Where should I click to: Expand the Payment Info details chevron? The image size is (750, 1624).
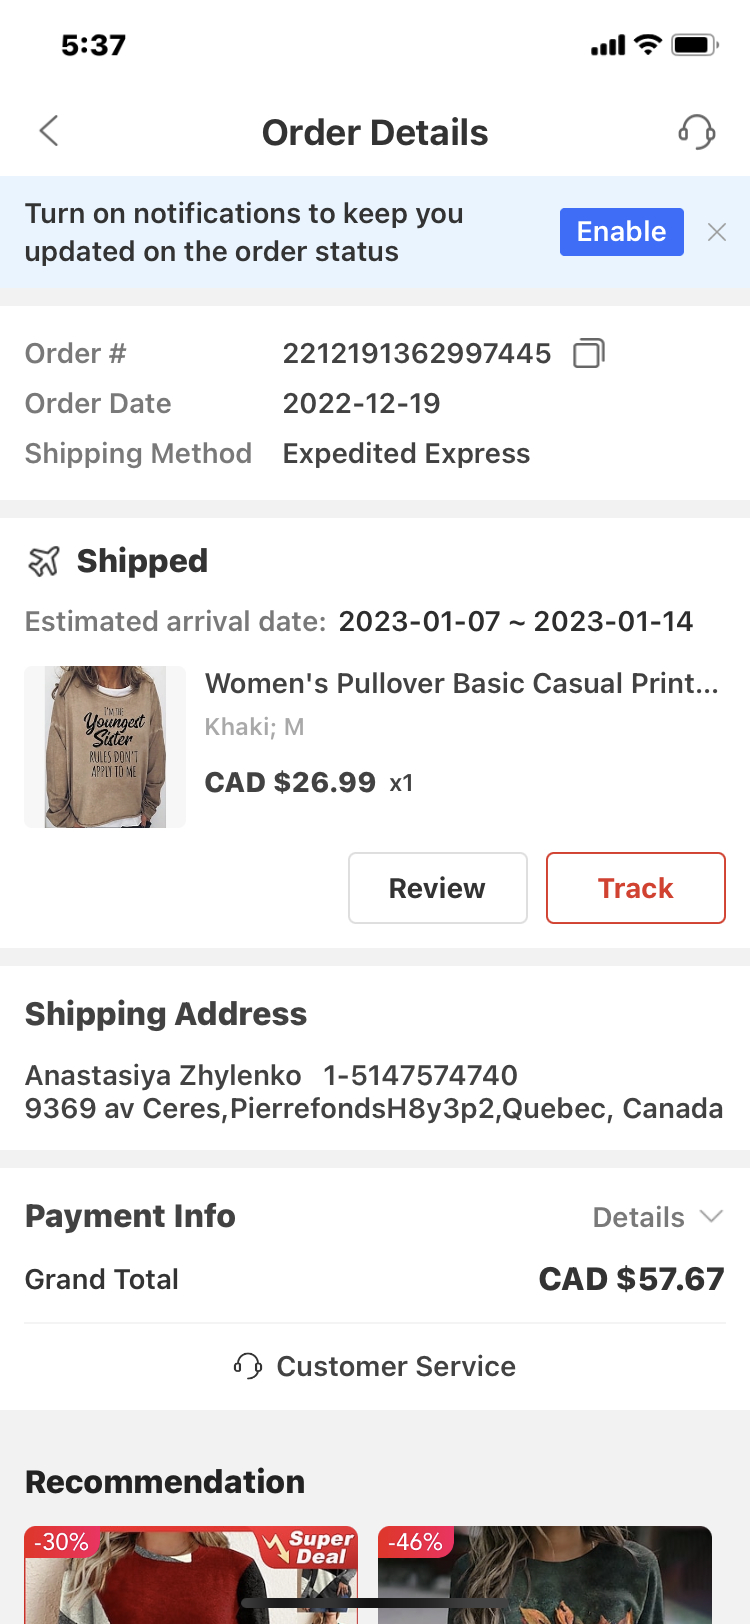tap(711, 1216)
